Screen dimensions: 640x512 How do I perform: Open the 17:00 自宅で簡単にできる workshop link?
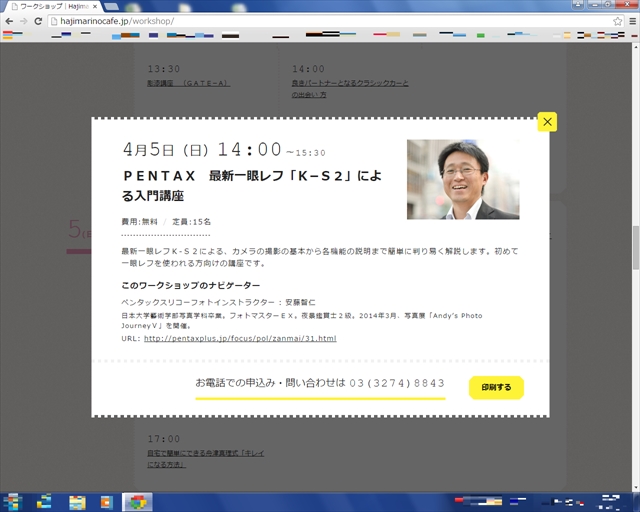coord(206,459)
